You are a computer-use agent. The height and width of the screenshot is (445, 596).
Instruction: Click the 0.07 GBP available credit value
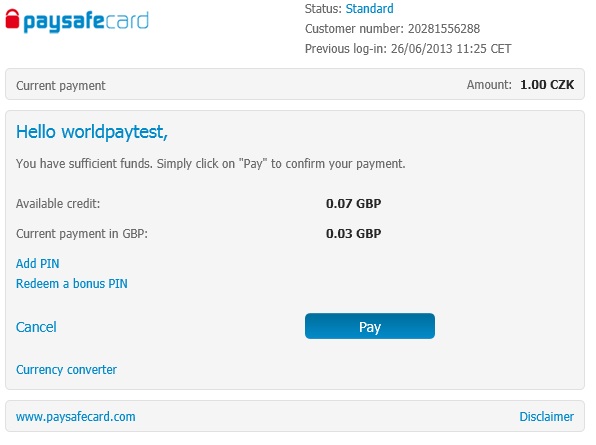(353, 203)
